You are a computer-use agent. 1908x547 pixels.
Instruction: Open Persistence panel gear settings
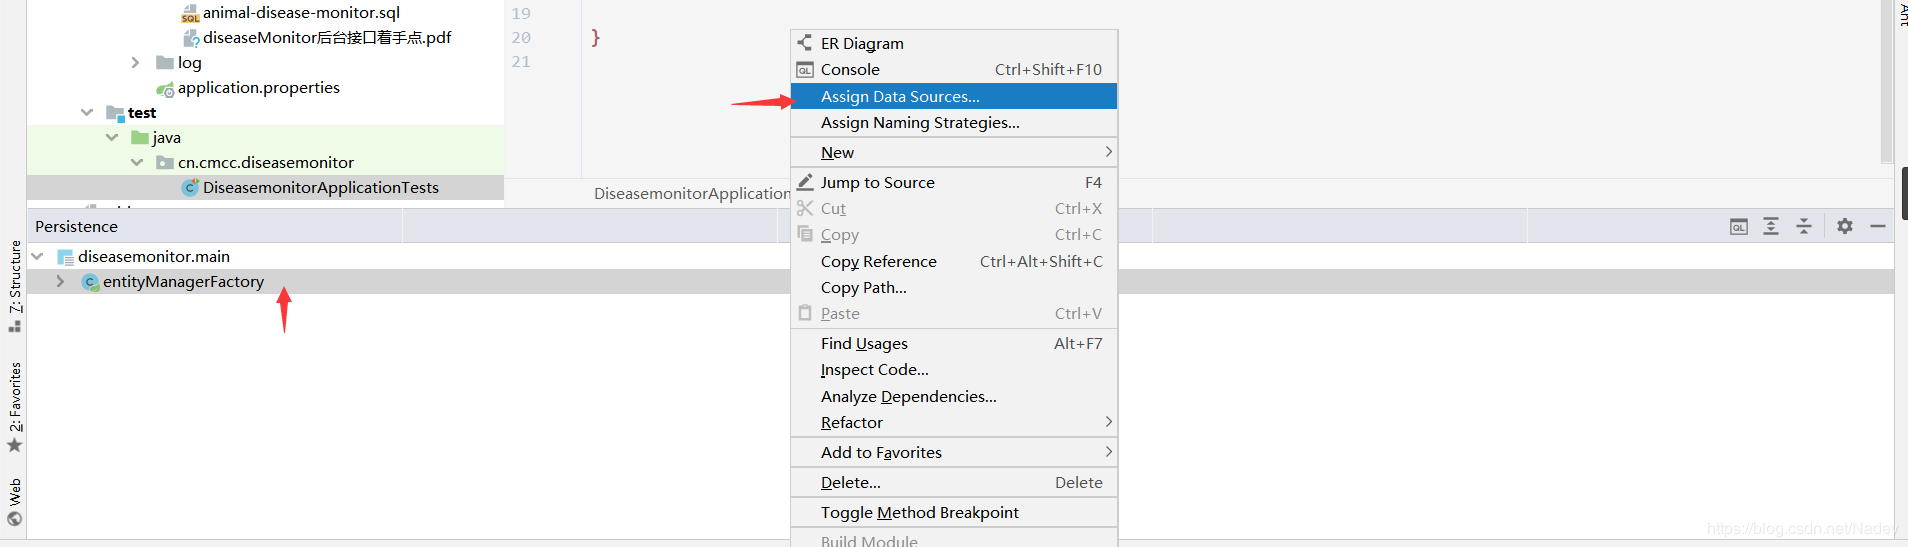[1845, 227]
